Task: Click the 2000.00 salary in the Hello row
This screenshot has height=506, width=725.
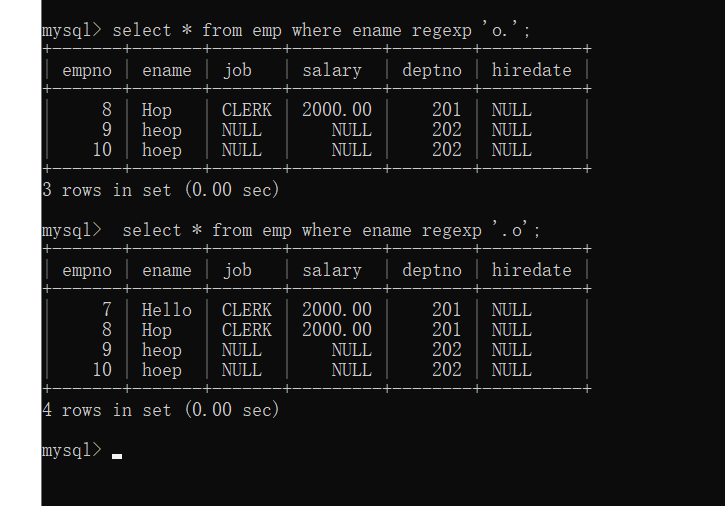Action: coord(337,309)
